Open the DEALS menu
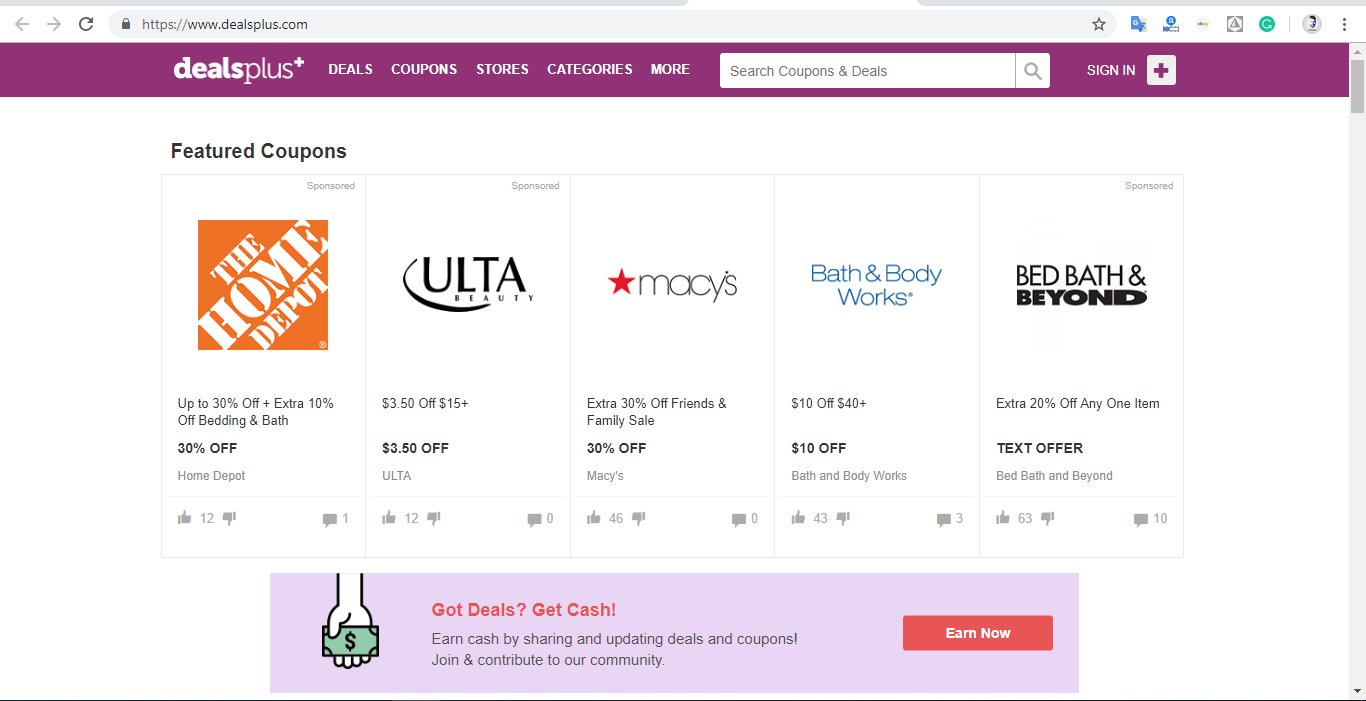Screen dimensions: 1366x701 click(350, 69)
